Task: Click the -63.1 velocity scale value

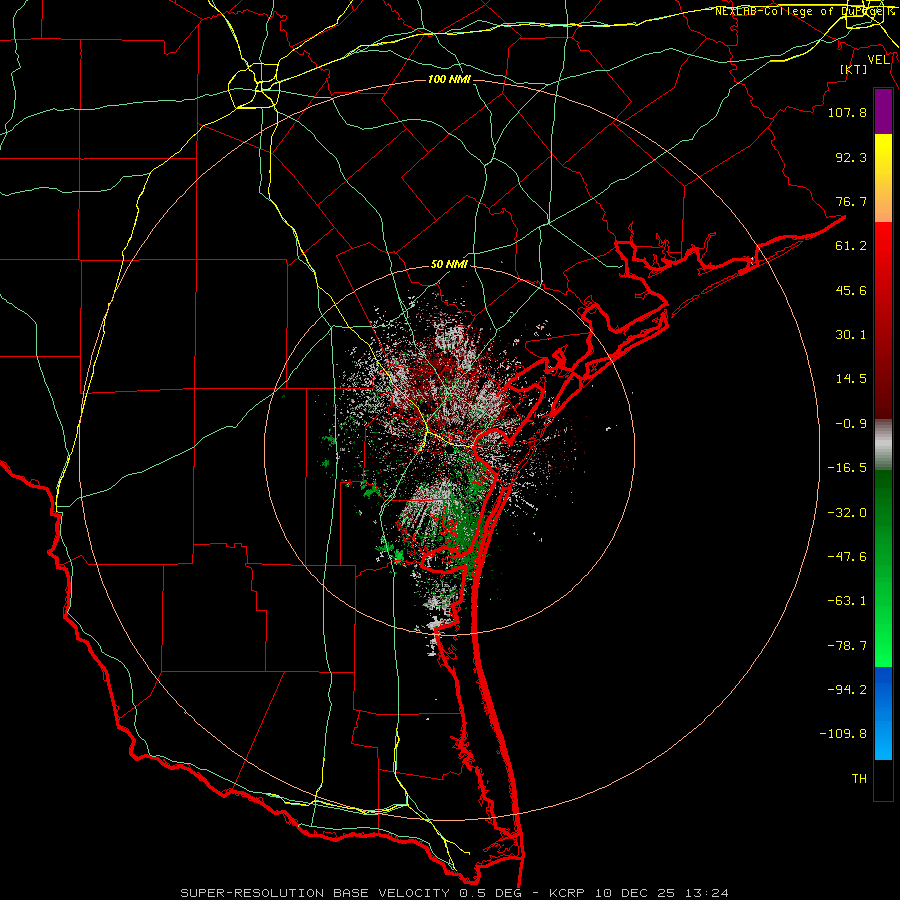Action: coord(847,601)
